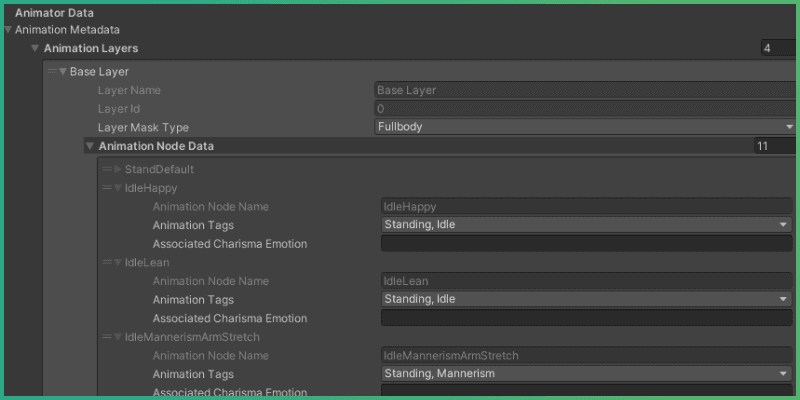800x400 pixels.
Task: Collapse the IdleLean node entry
Action: (x=117, y=263)
